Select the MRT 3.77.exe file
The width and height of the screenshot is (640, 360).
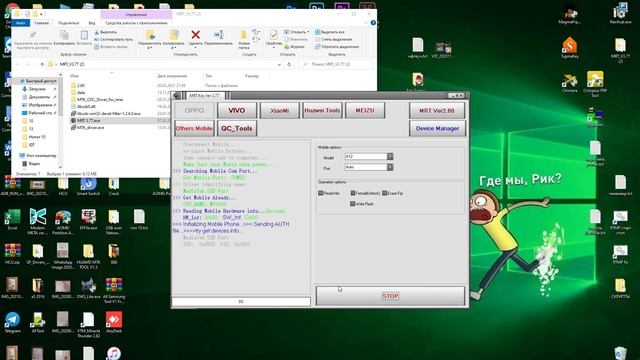point(89,120)
